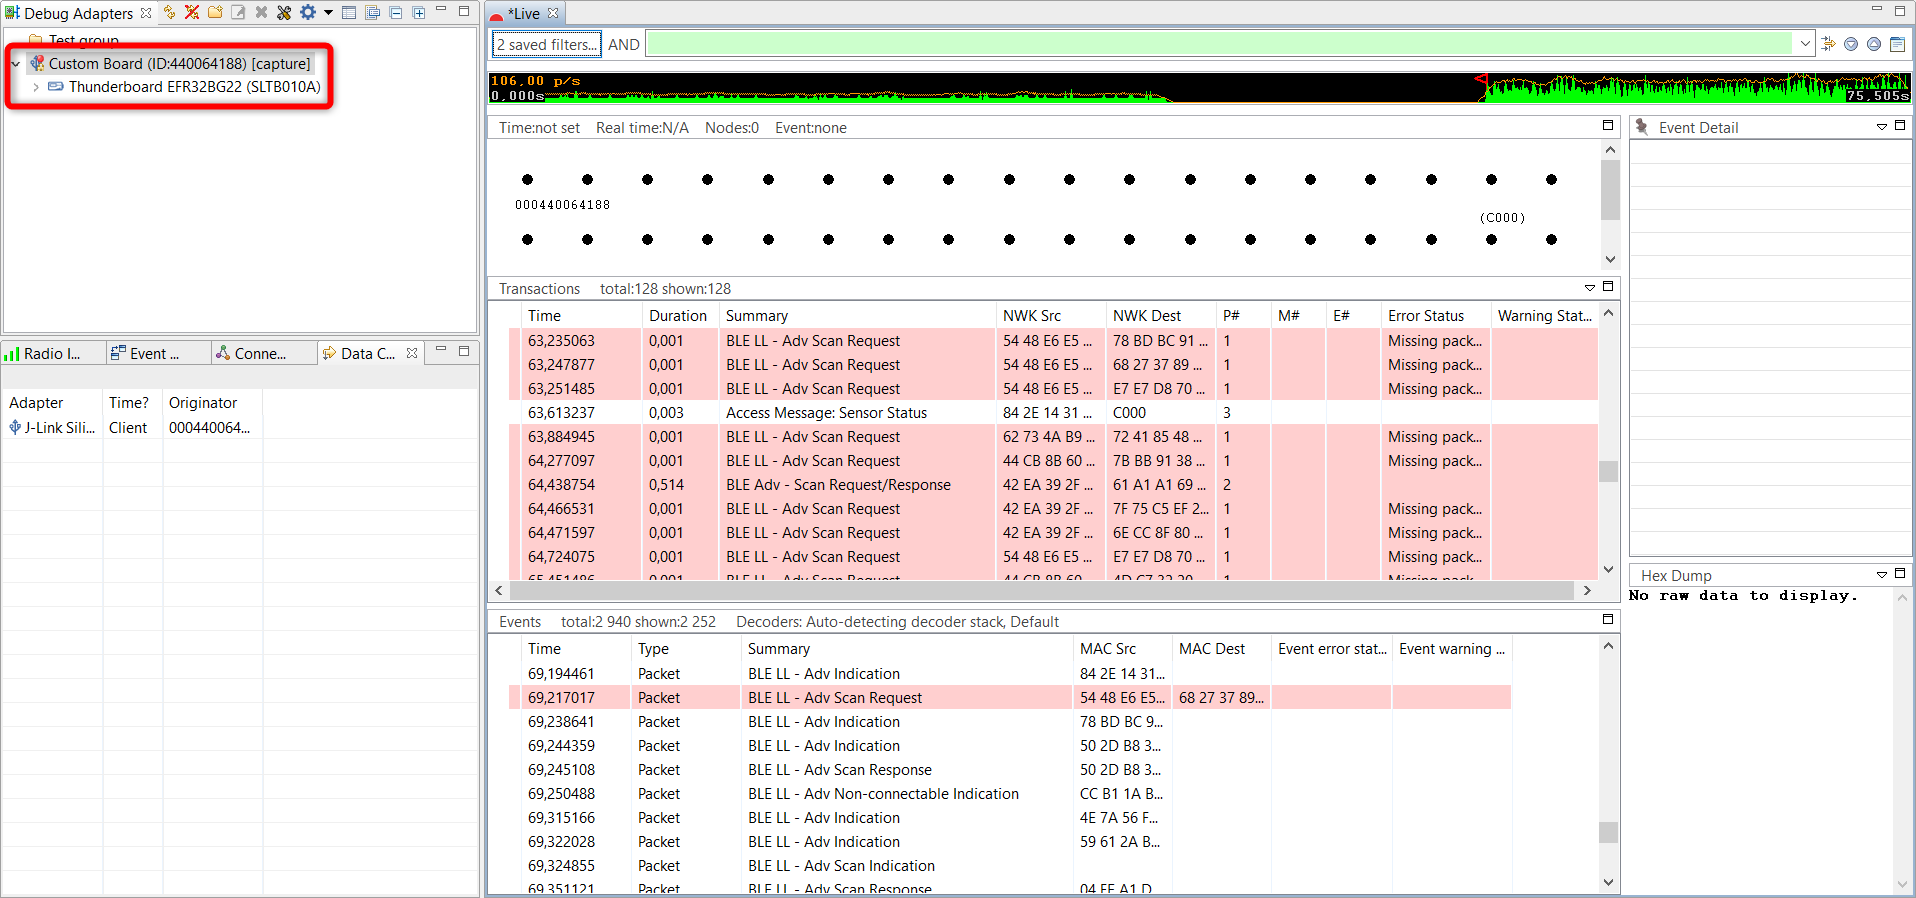Image resolution: width=1916 pixels, height=898 pixels.
Task: Click the edit adapter pencil icon
Action: click(x=238, y=12)
